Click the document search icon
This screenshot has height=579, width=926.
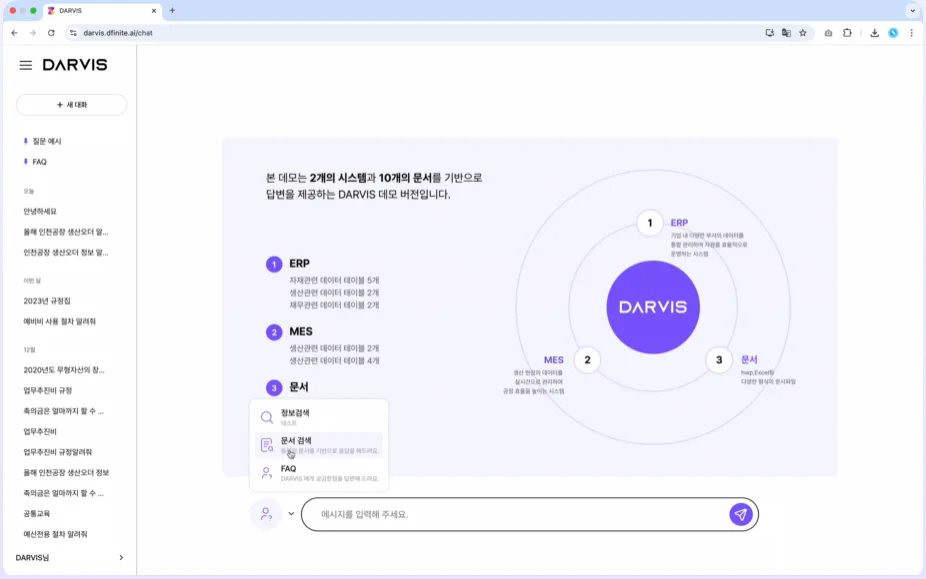tap(267, 445)
